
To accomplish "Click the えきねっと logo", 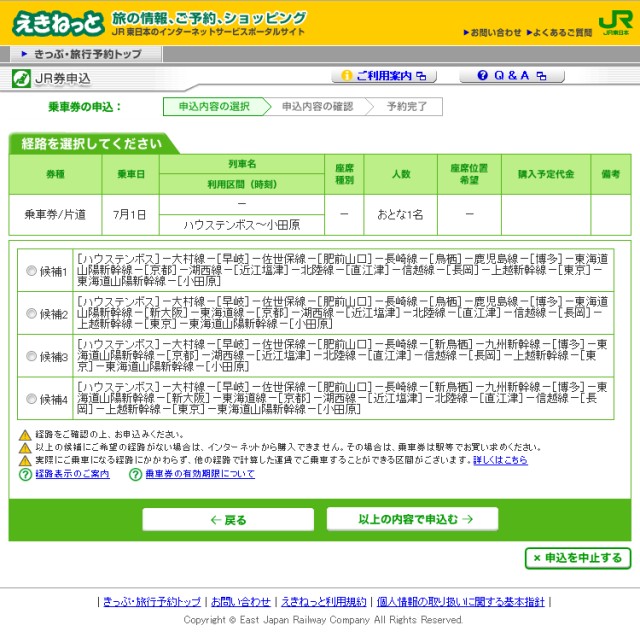I will point(58,23).
